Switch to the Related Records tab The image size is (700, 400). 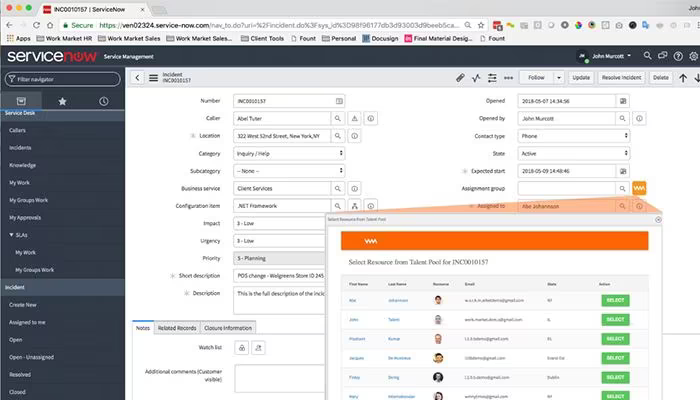[x=177, y=328]
